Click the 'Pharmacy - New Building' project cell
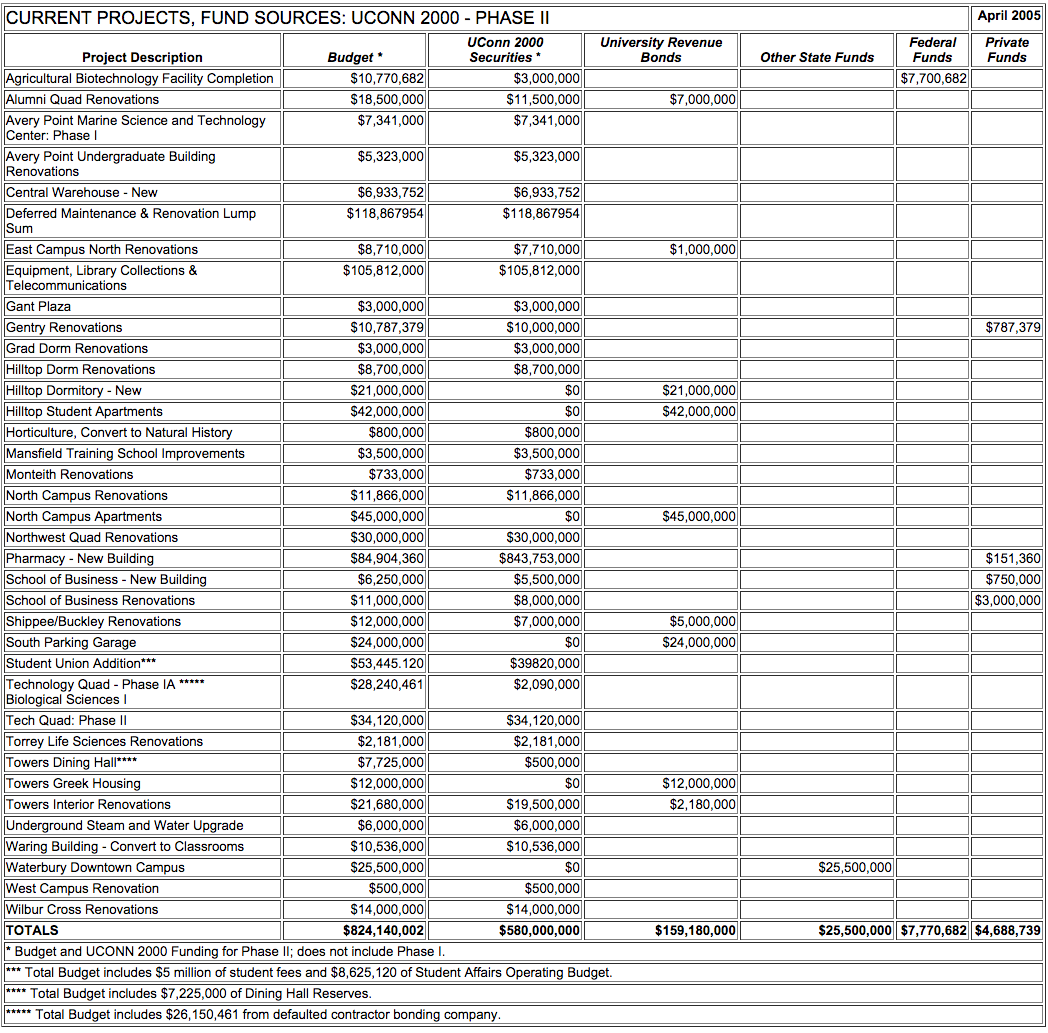The width and height of the screenshot is (1048, 1033). click(x=80, y=558)
